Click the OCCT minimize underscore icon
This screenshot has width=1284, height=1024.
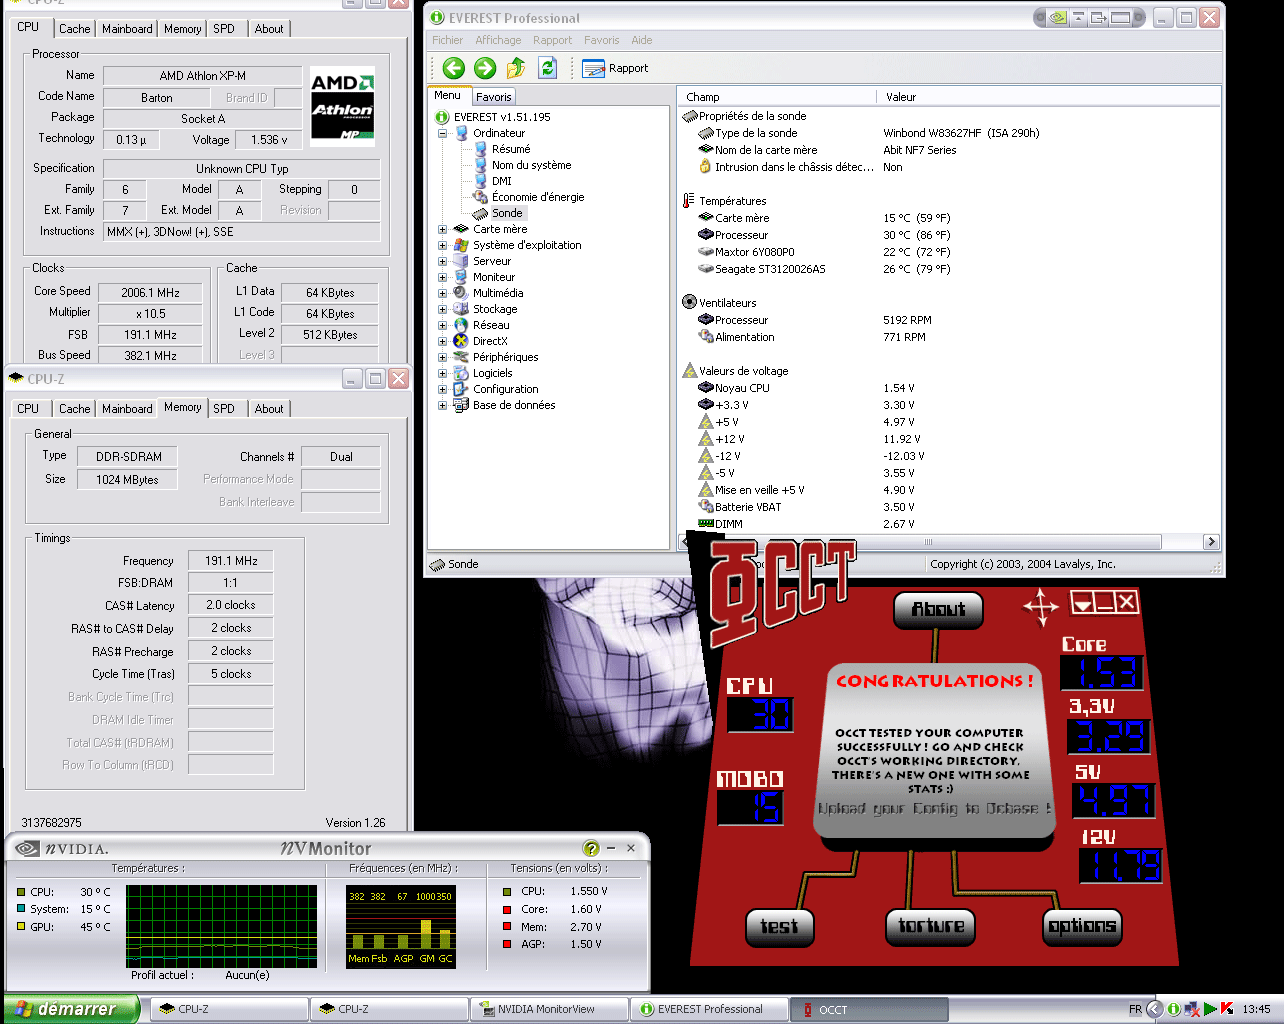coord(1104,602)
